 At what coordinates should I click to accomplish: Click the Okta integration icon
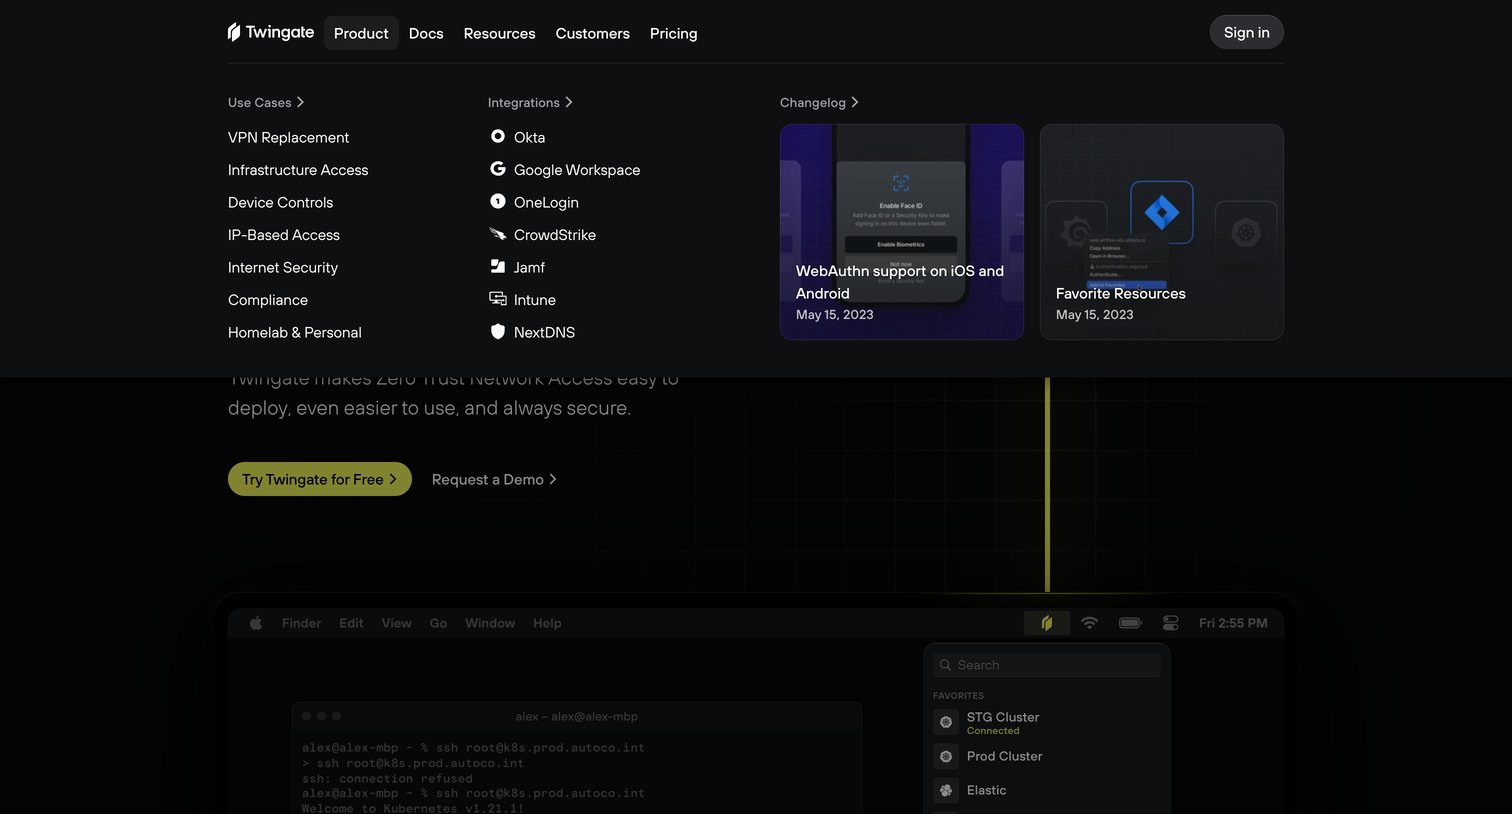point(497,136)
